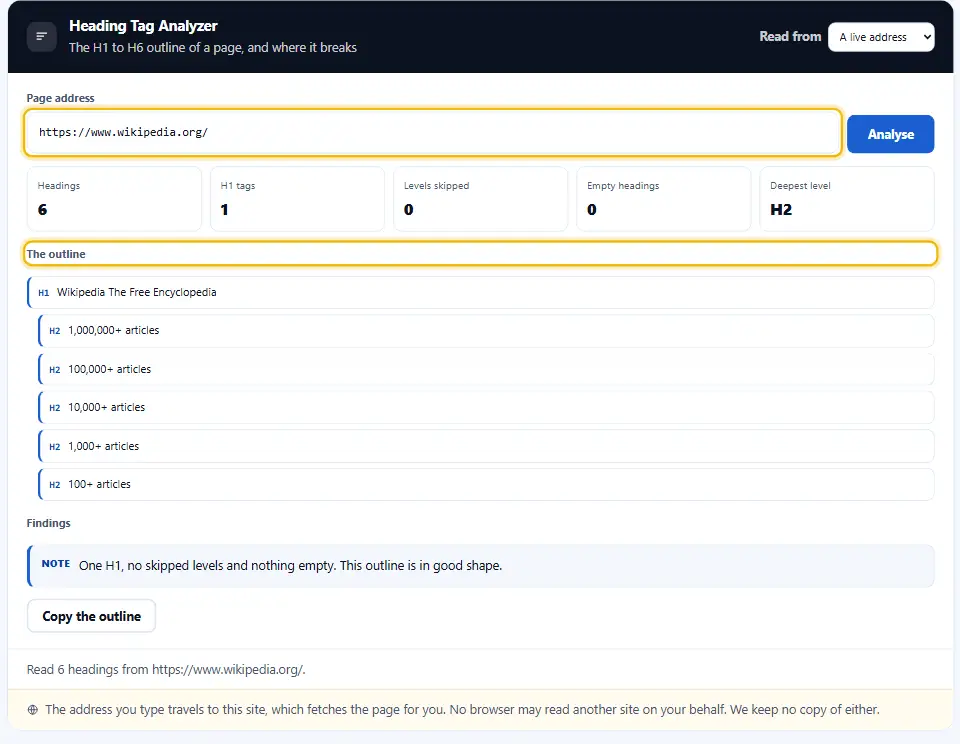
Task: Focus the Page address input field
Action: pyautogui.click(x=433, y=132)
